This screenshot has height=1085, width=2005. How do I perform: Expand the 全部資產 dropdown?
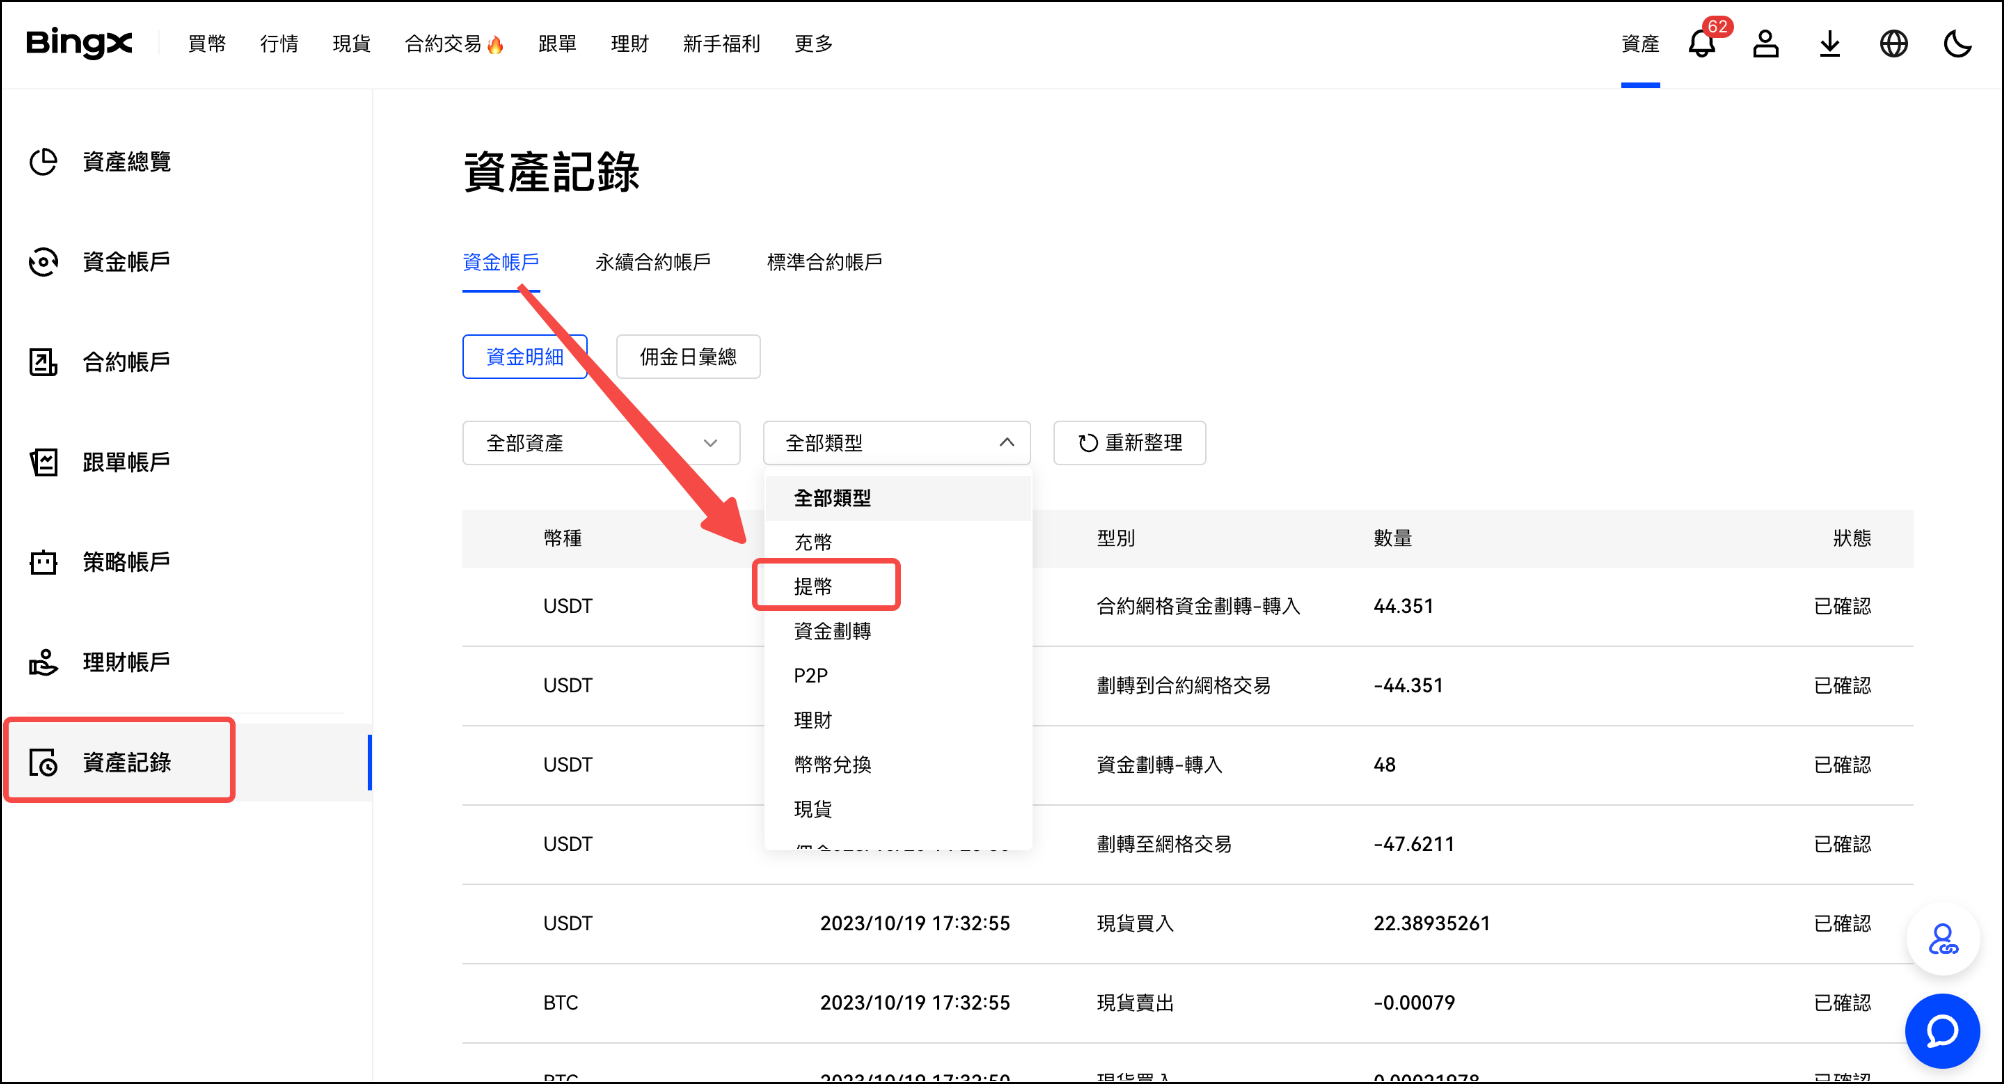click(601, 443)
